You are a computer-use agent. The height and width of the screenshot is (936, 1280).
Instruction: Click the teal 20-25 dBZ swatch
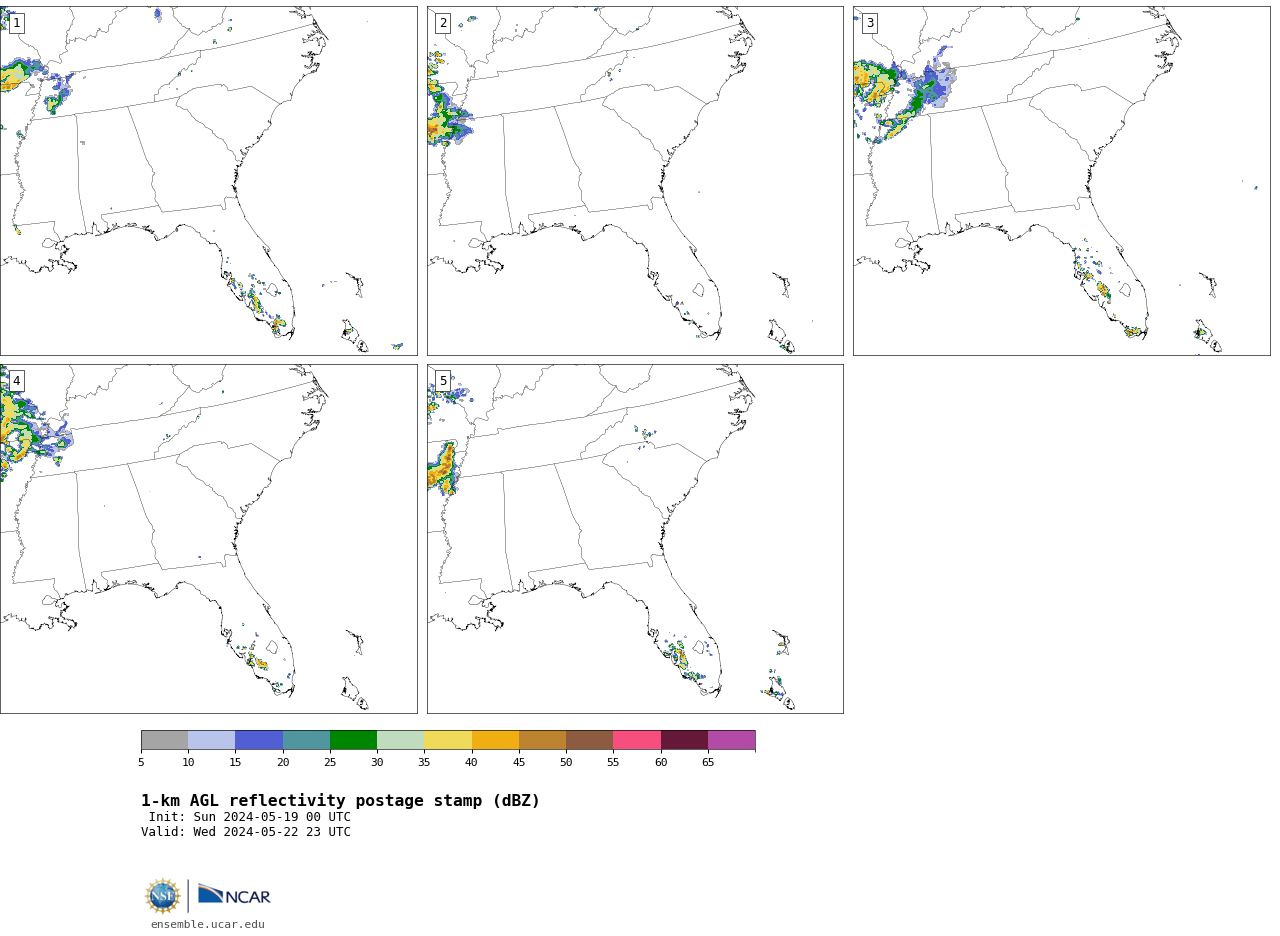[x=306, y=740]
